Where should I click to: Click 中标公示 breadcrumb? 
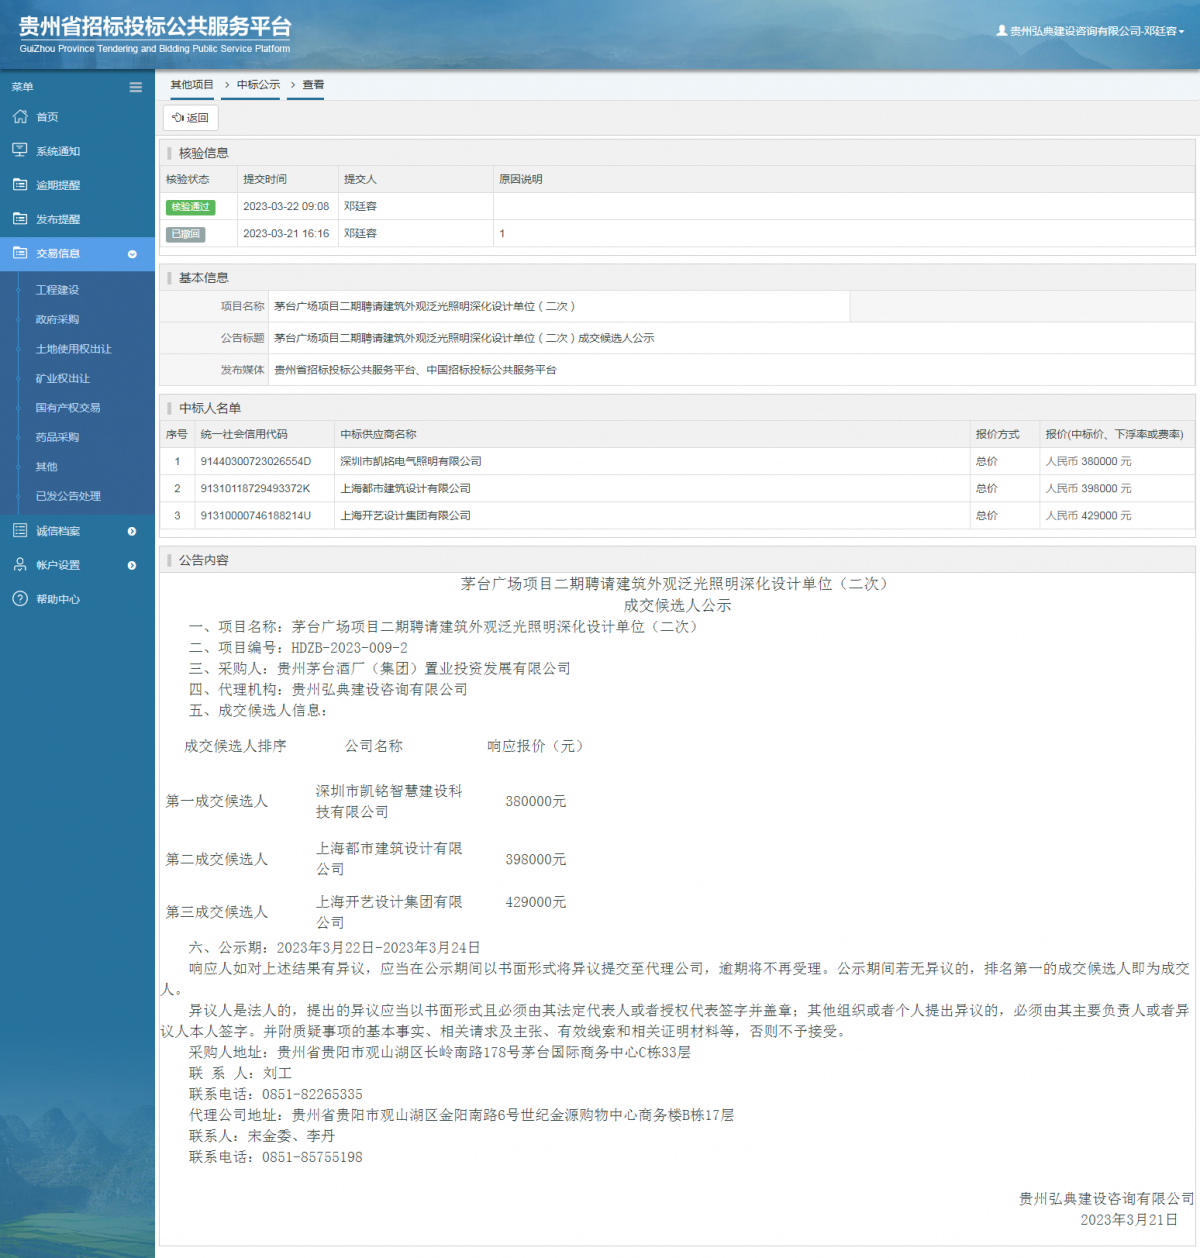coord(258,85)
